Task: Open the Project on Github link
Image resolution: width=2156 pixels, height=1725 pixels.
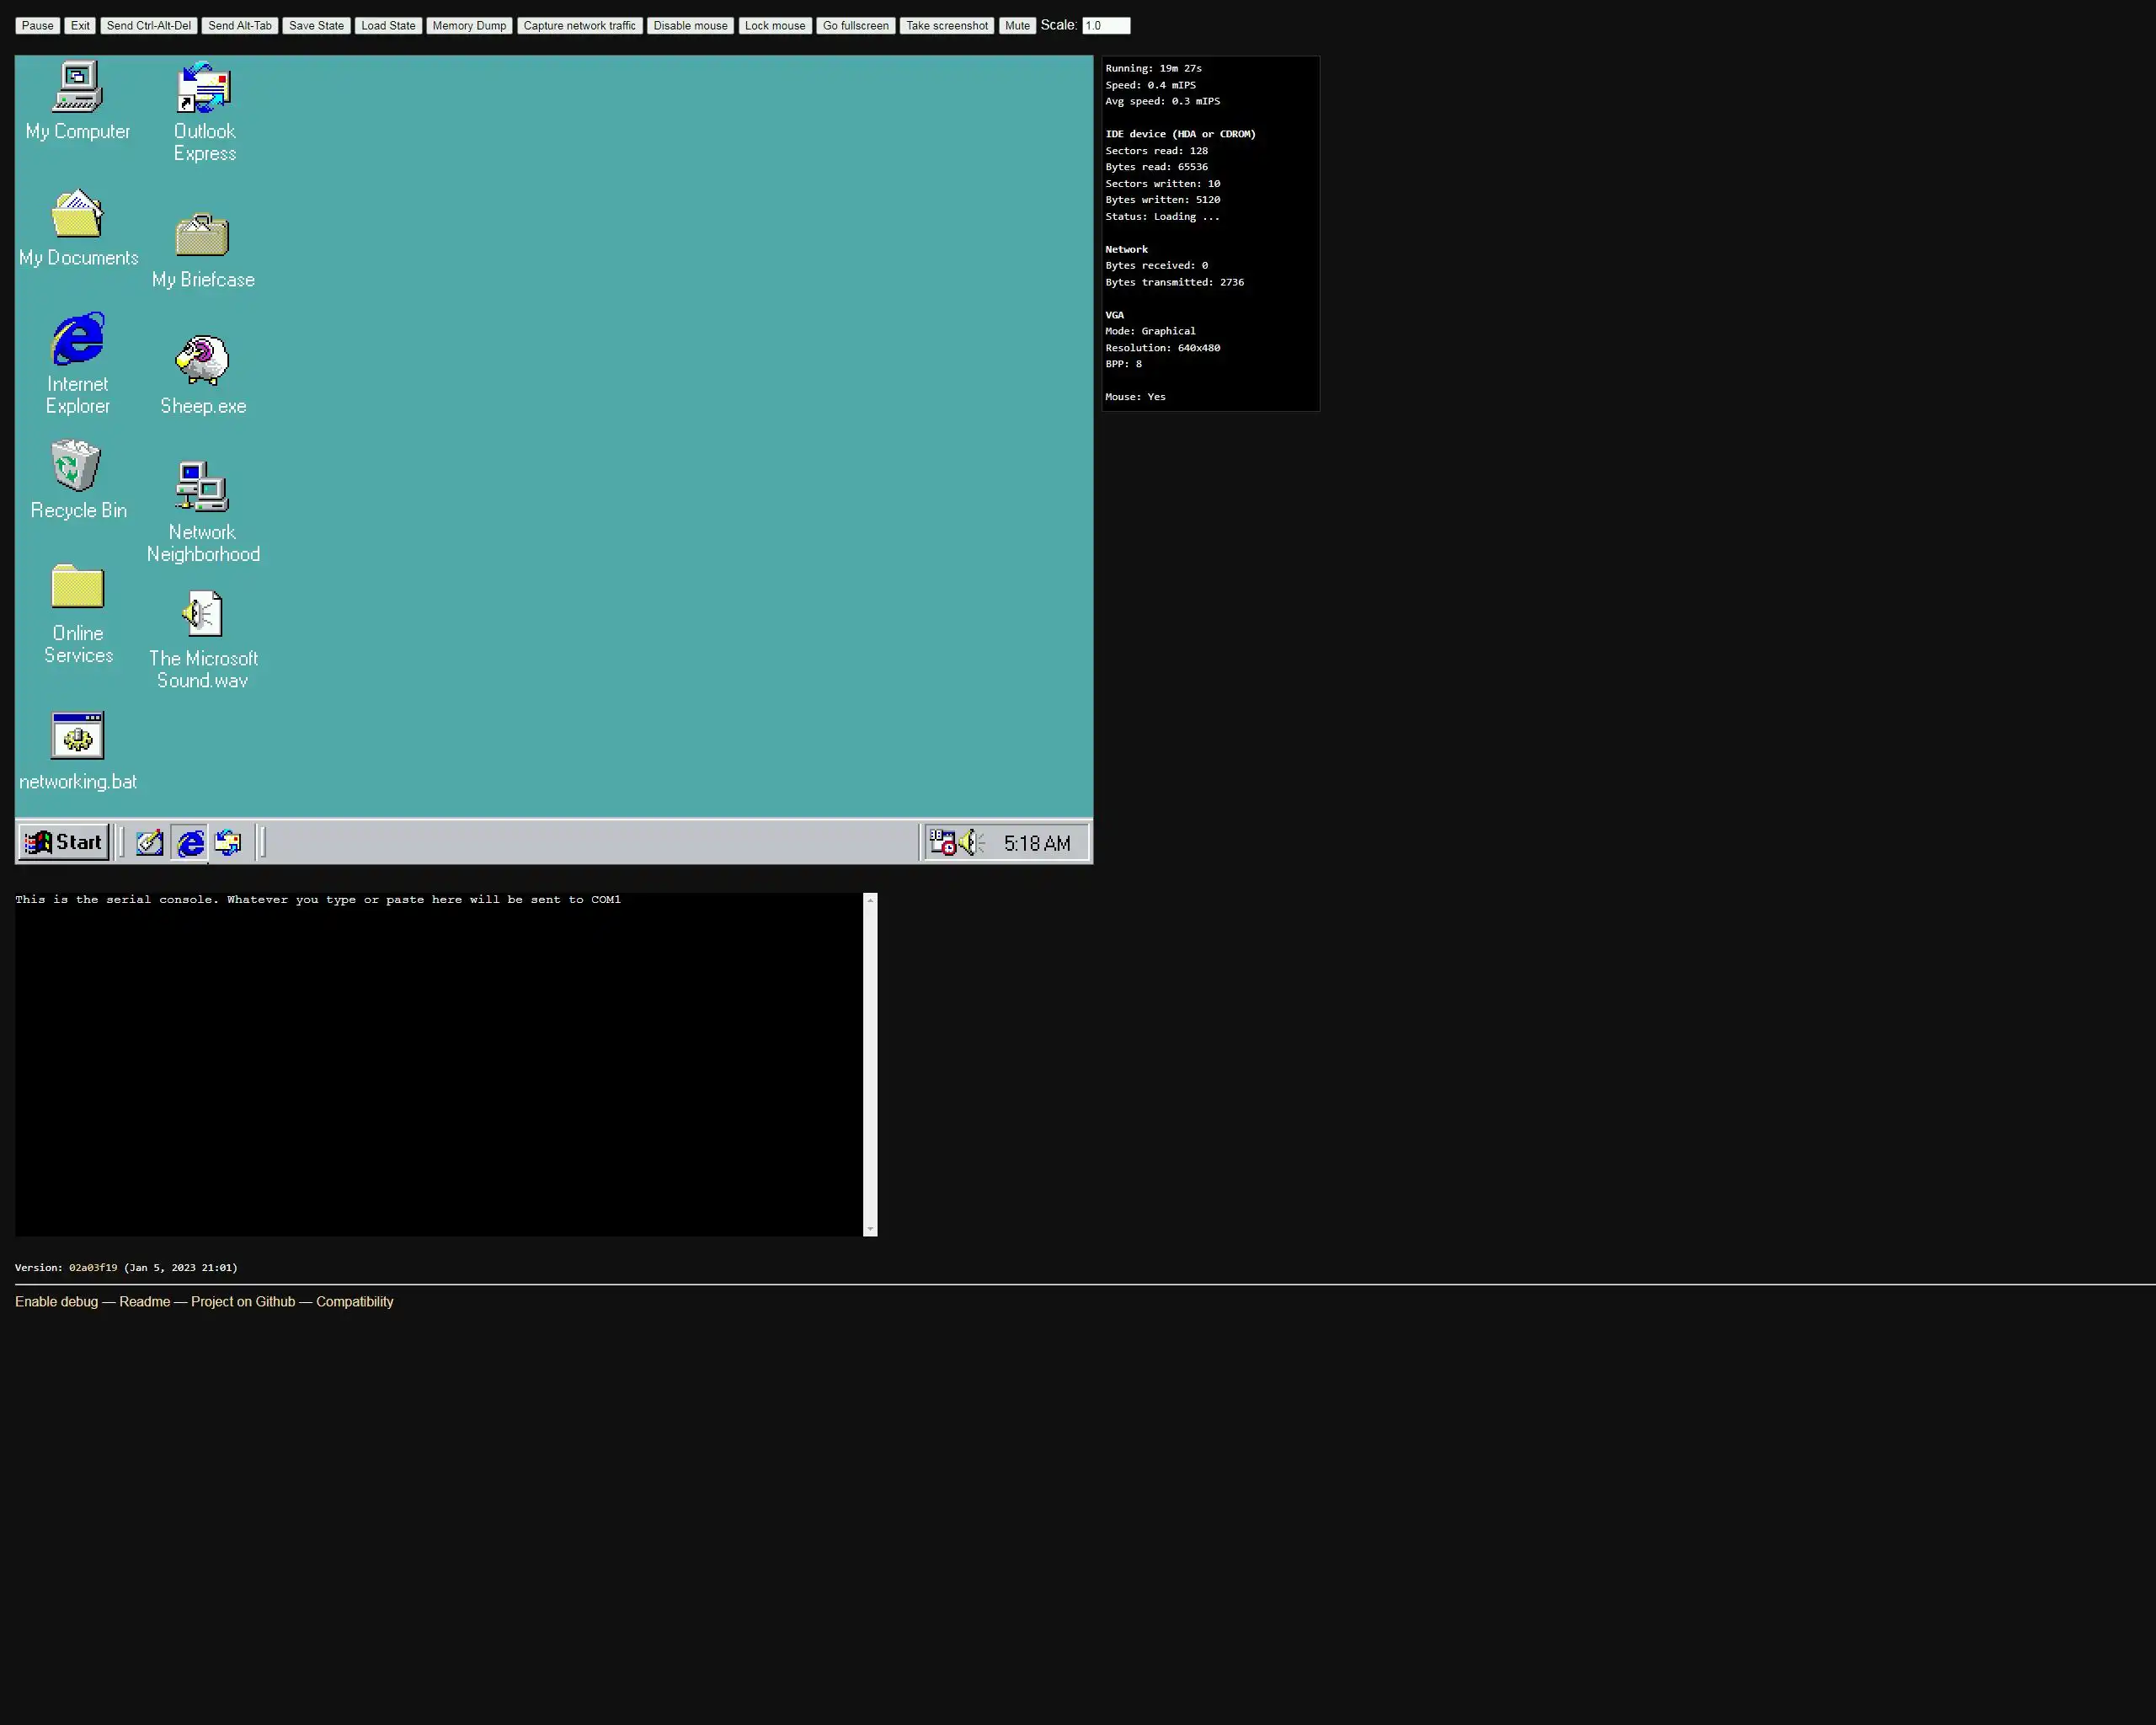Action: tap(243, 1301)
